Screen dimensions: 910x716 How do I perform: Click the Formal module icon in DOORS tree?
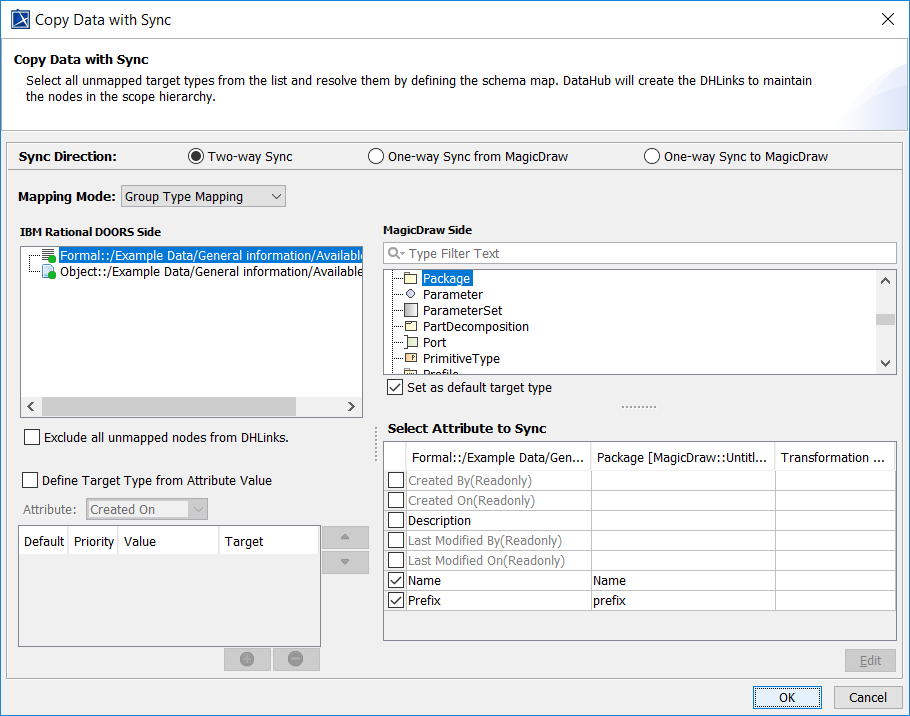[x=49, y=256]
